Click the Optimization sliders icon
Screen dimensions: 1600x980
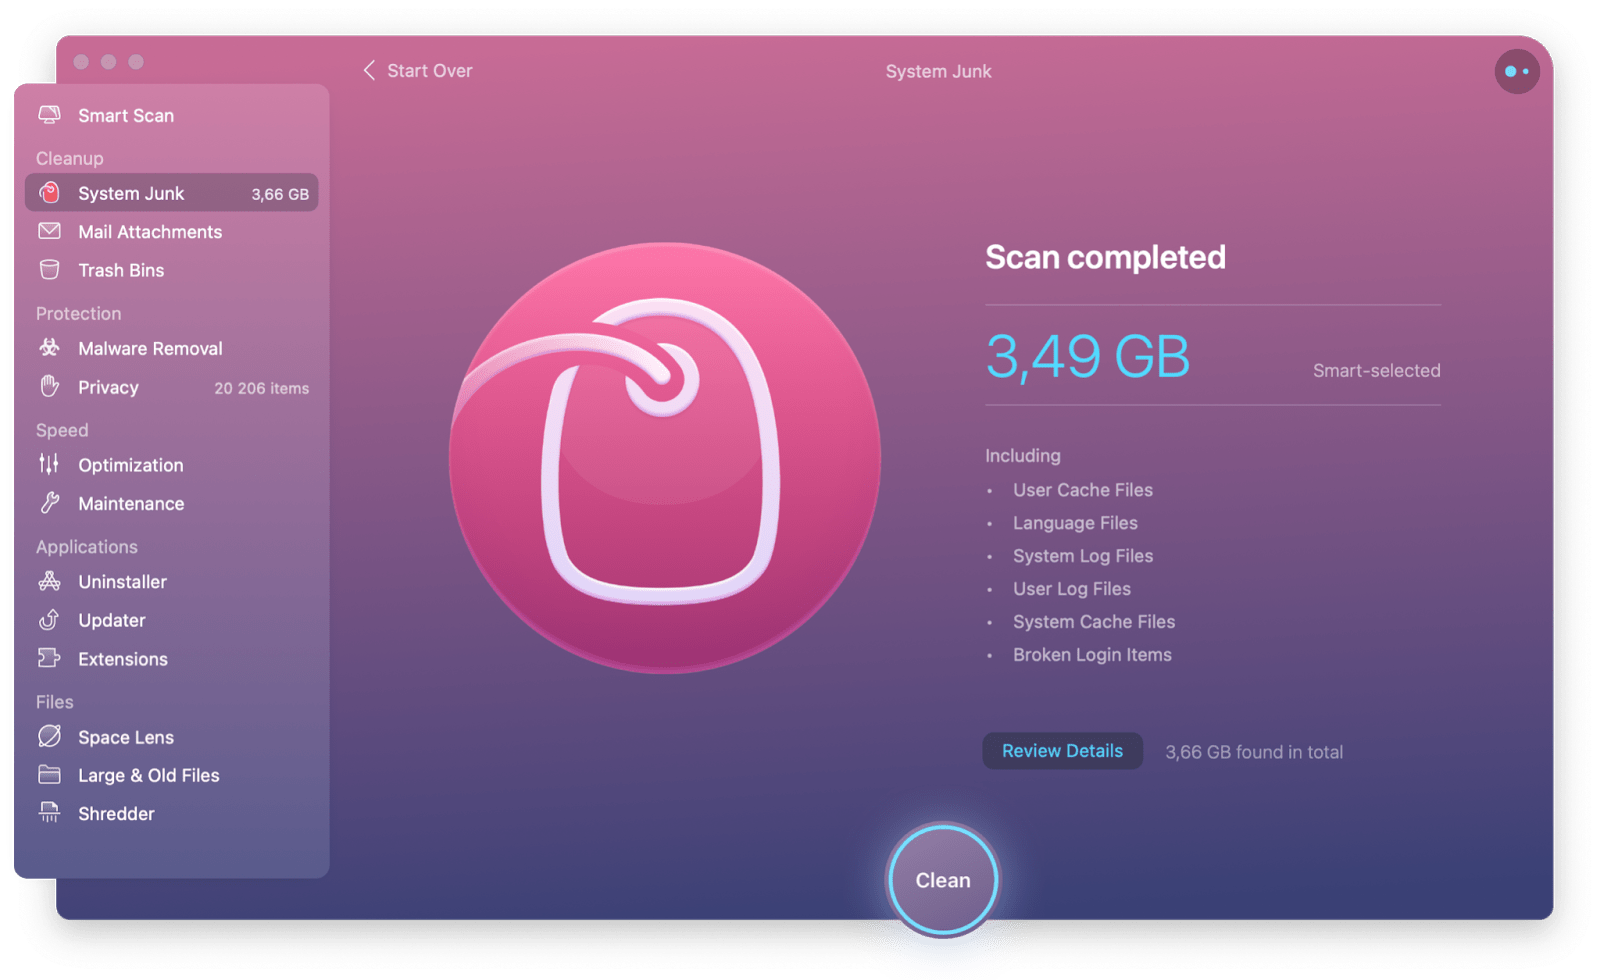click(x=49, y=465)
